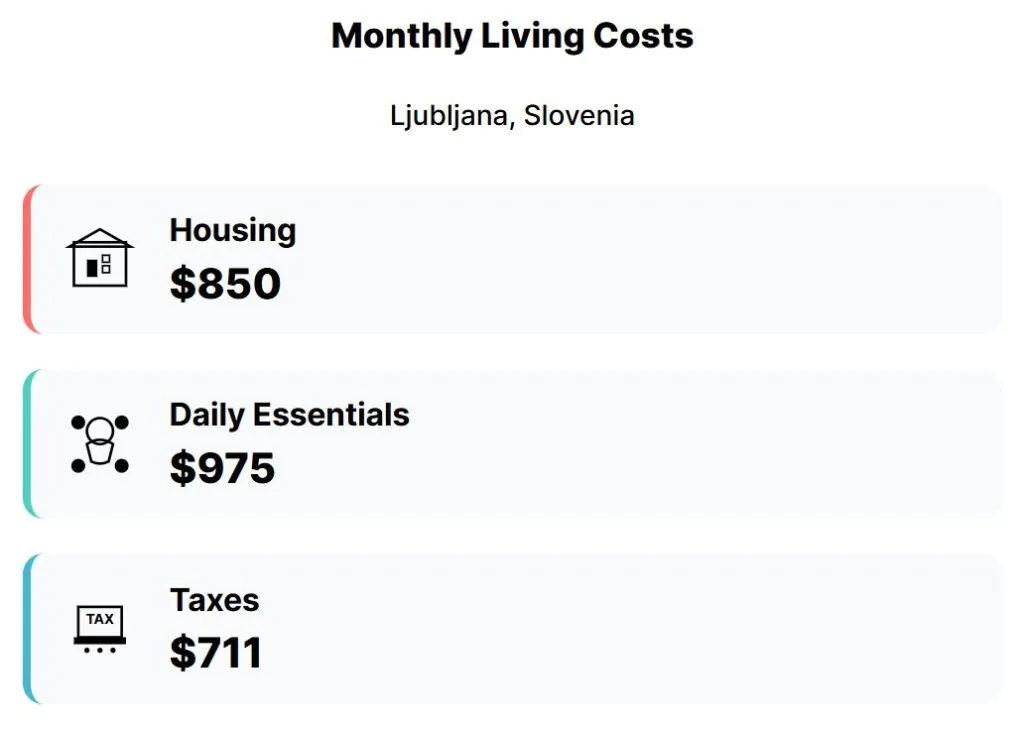Click the $975 daily essentials amount
This screenshot has width=1024, height=732.
pyautogui.click(x=222, y=468)
